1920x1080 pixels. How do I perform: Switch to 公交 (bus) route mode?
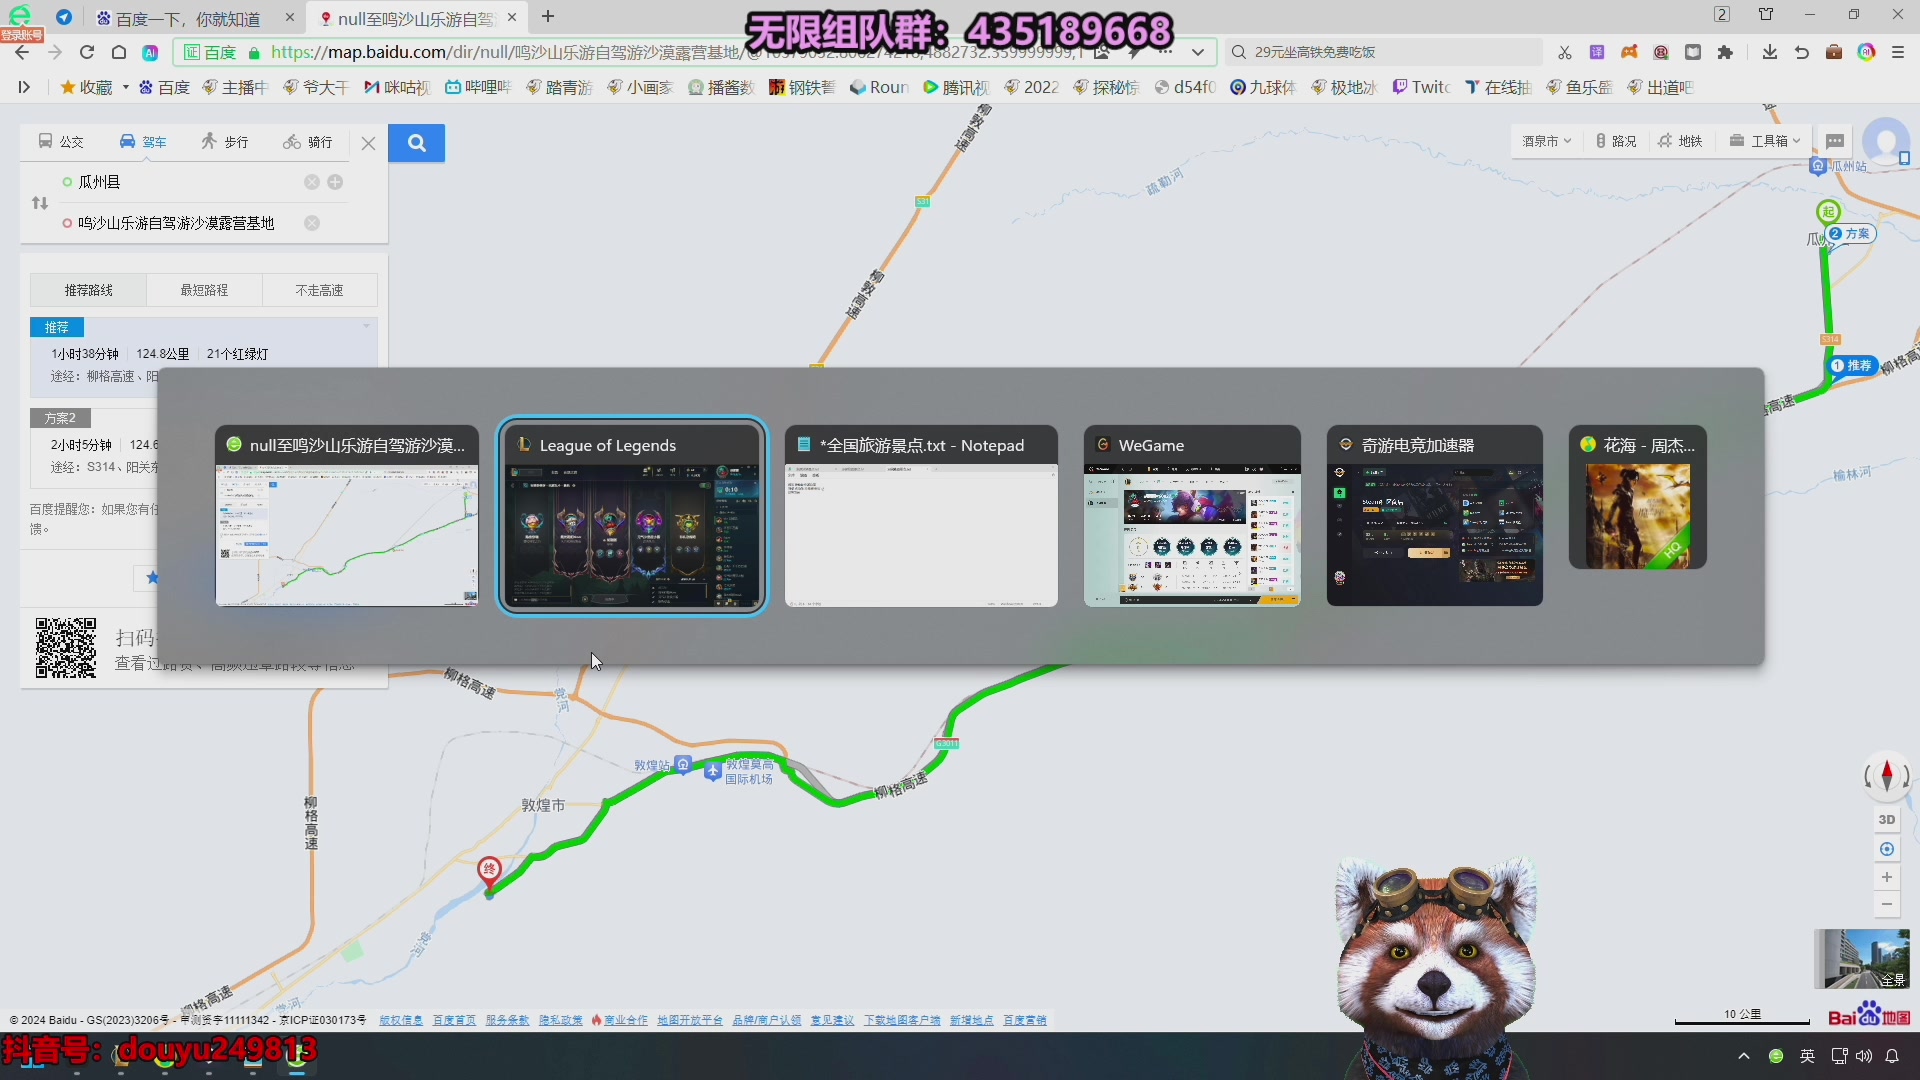tap(61, 142)
